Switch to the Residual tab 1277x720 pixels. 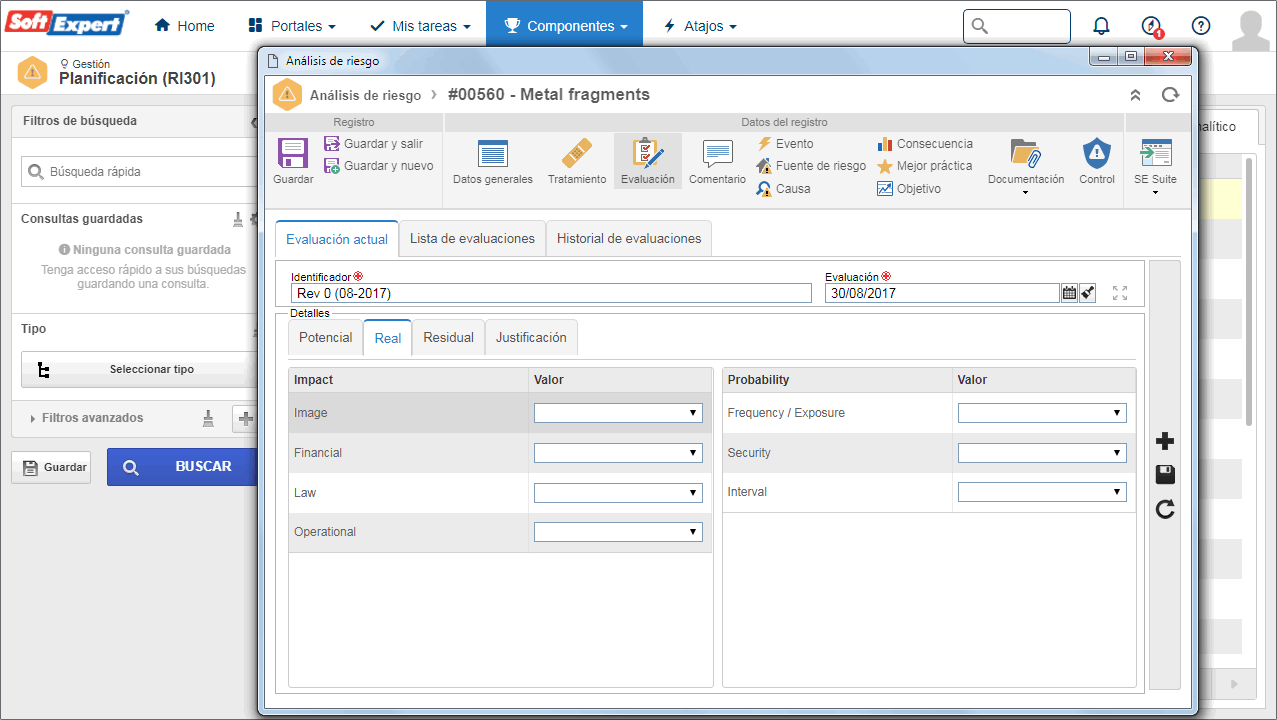(448, 338)
